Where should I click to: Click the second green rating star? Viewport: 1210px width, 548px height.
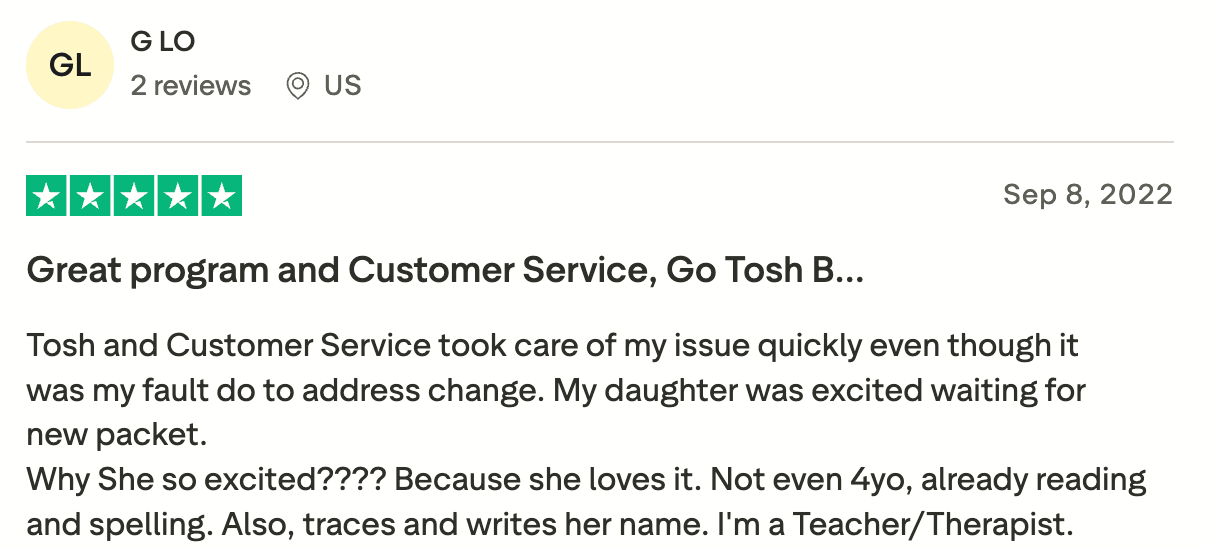tap(90, 197)
